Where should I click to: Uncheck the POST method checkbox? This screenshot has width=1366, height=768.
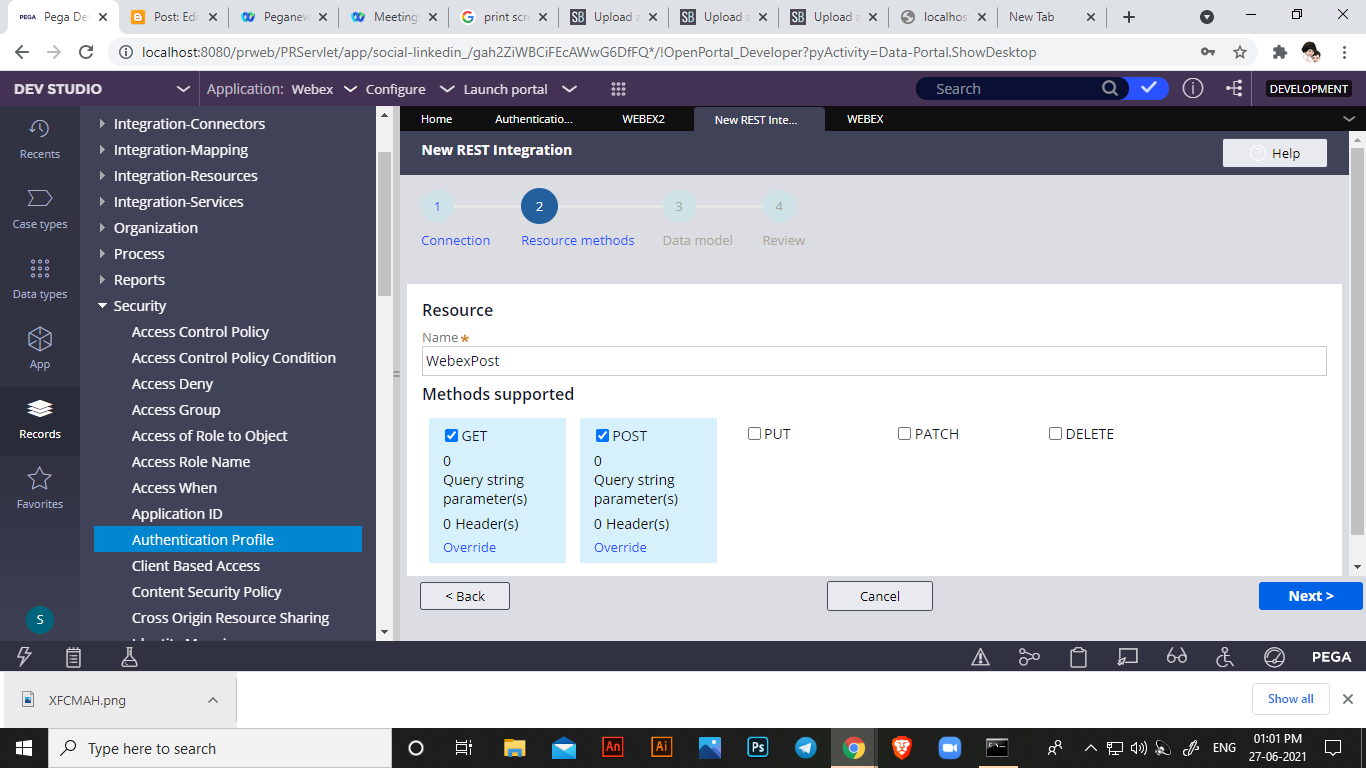point(603,436)
